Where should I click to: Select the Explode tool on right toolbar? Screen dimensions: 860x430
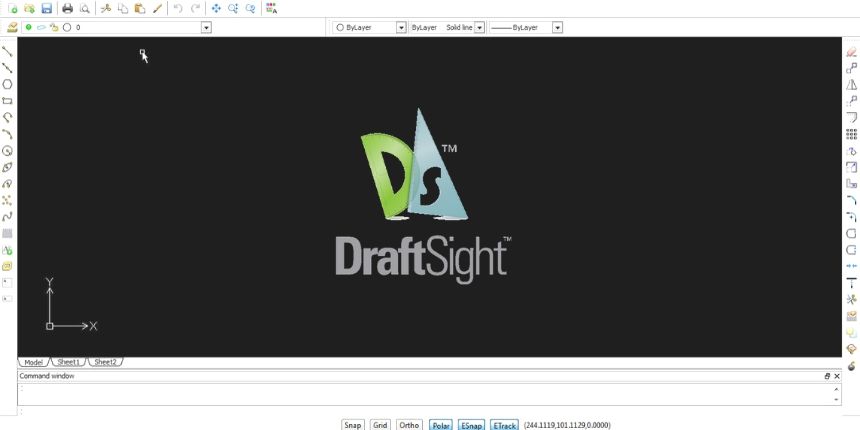851,365
